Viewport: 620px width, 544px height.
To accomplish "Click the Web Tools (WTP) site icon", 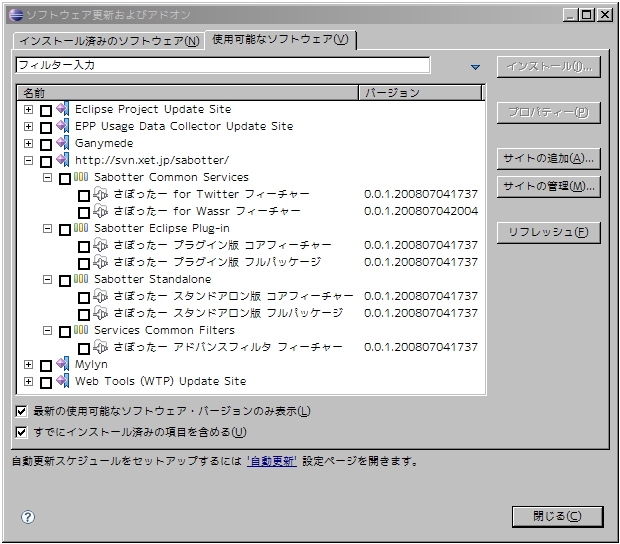I will coord(63,381).
